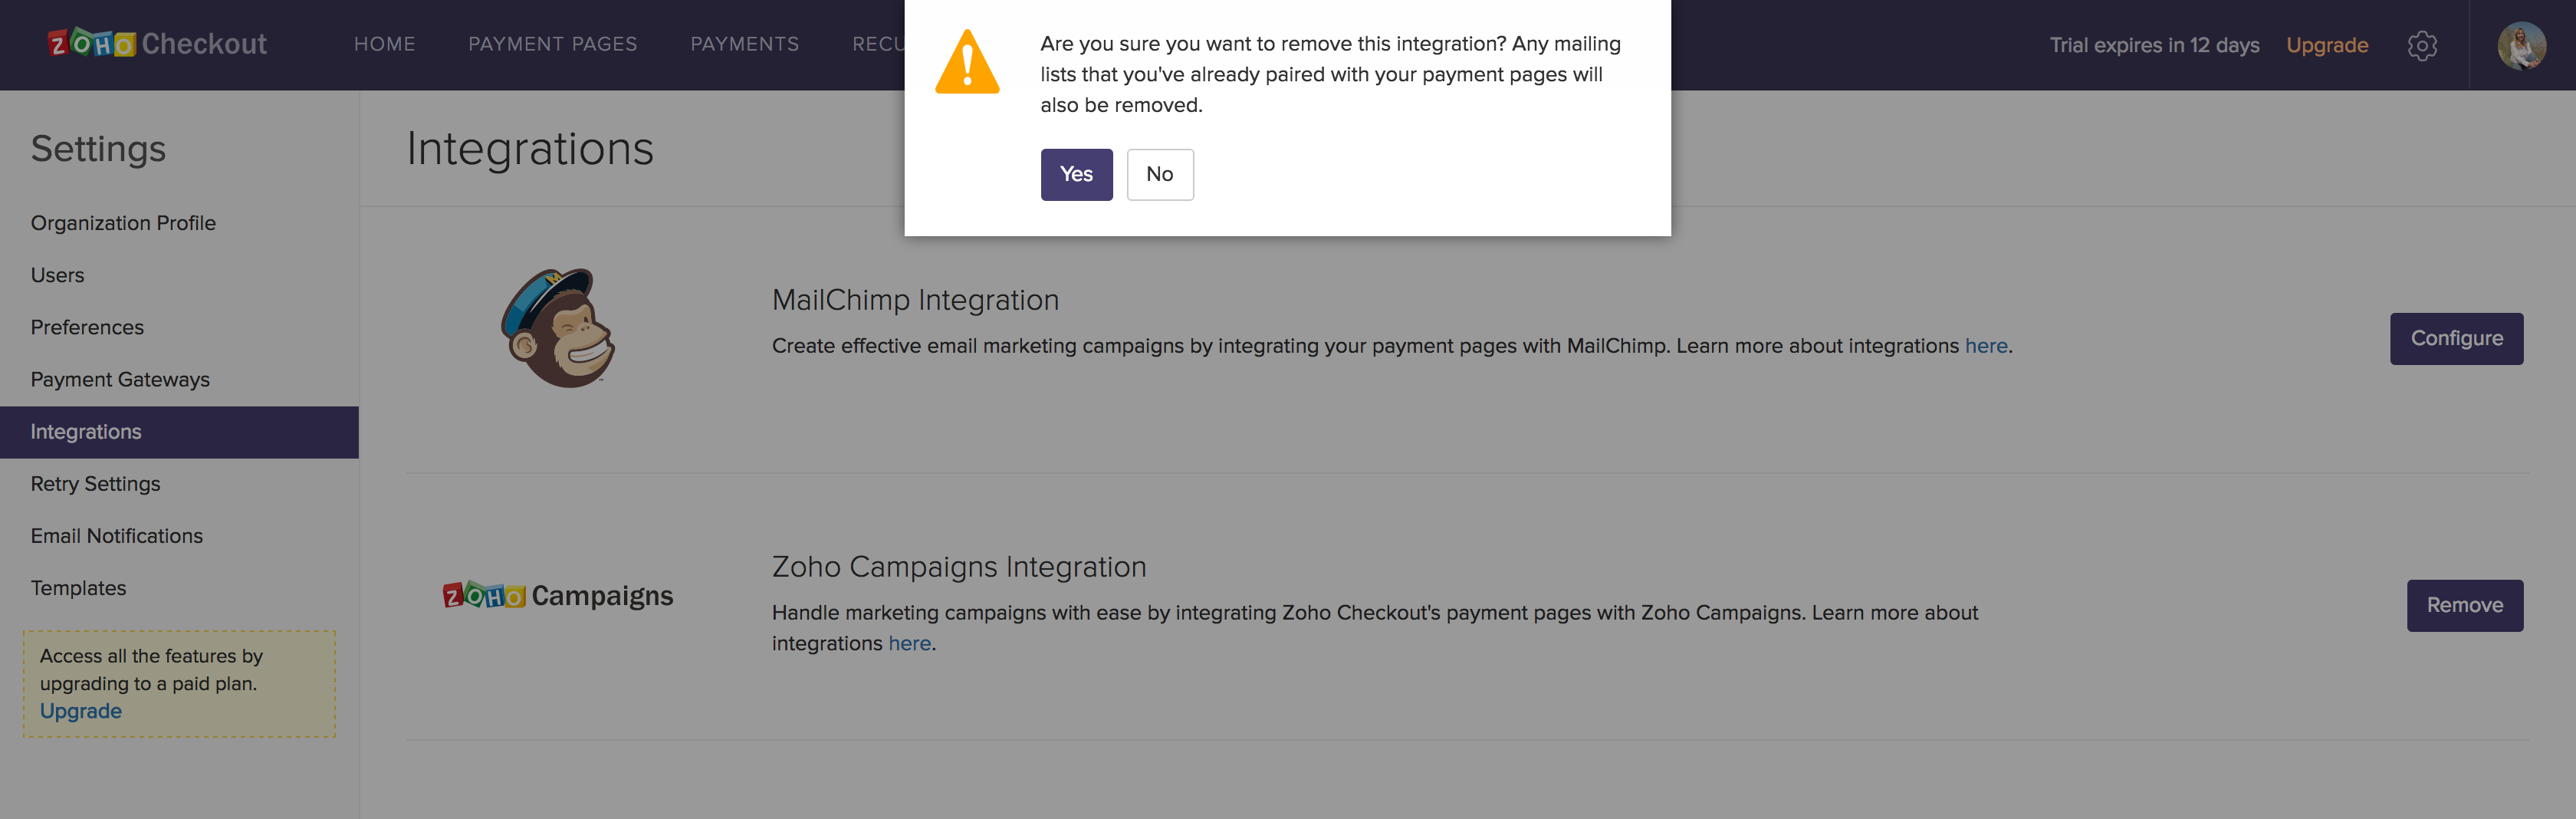Select the Integrations sidebar item
The image size is (2576, 819).
(86, 431)
